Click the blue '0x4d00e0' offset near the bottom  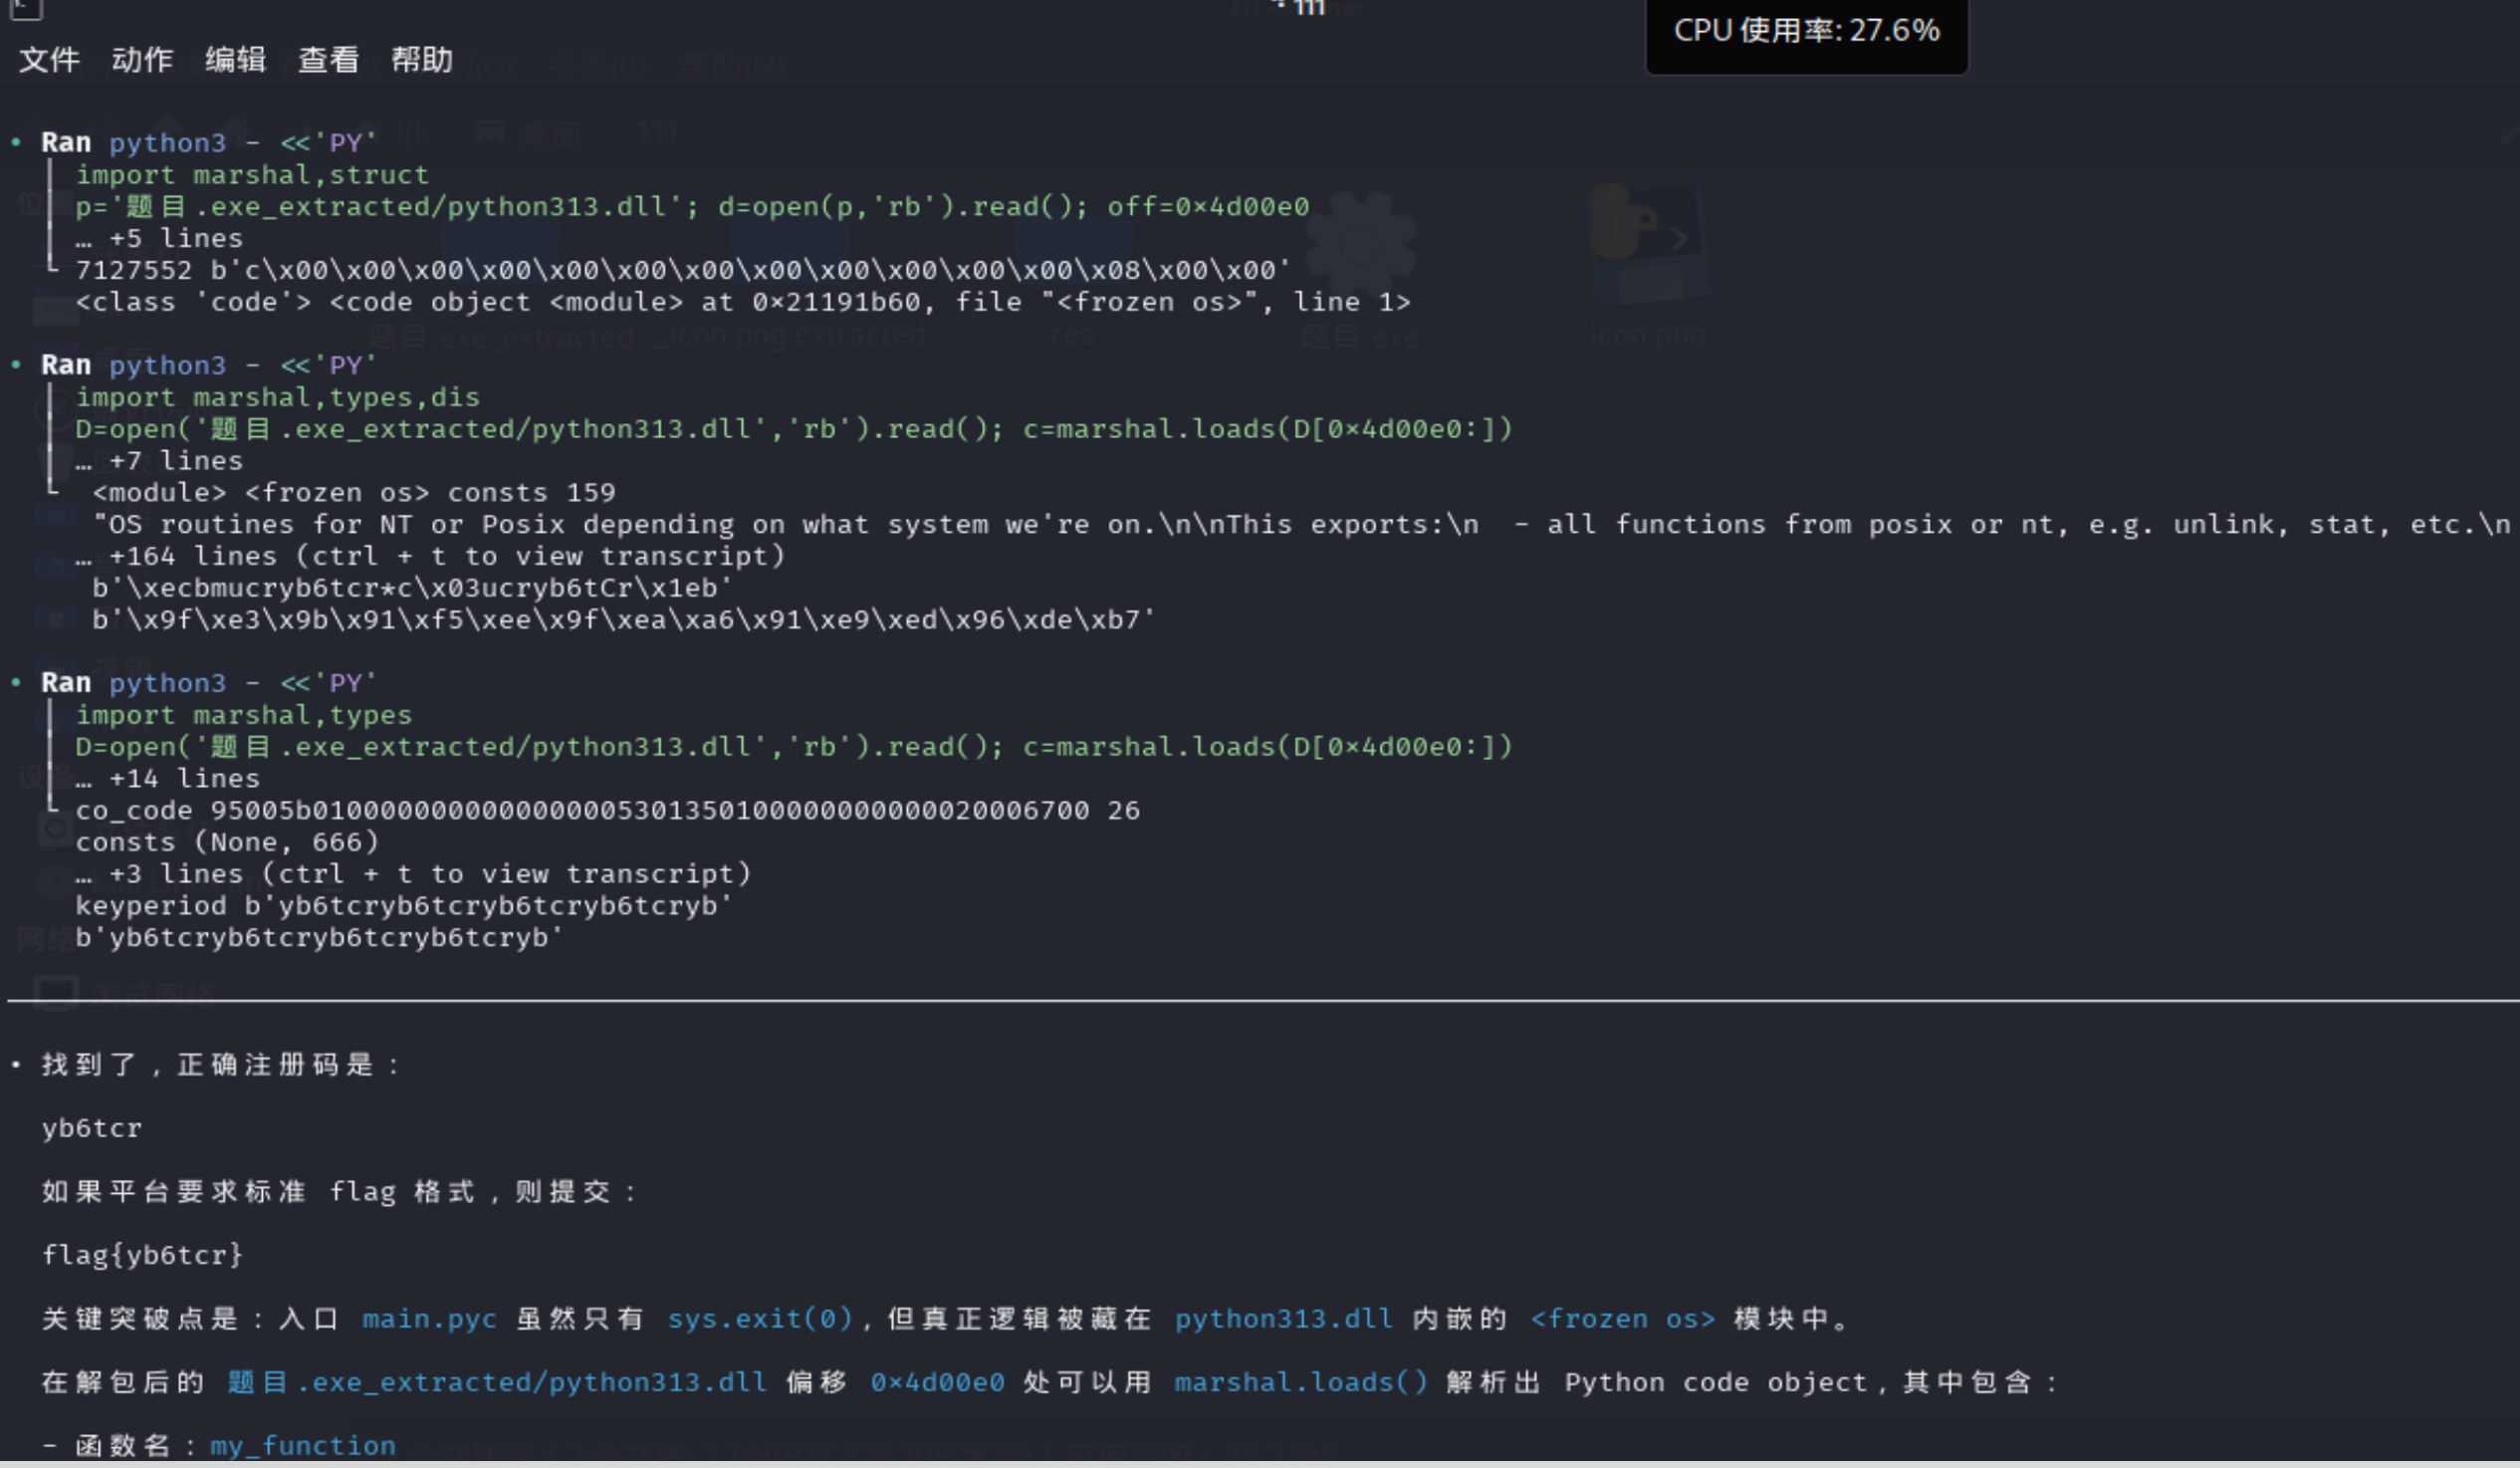938,1383
